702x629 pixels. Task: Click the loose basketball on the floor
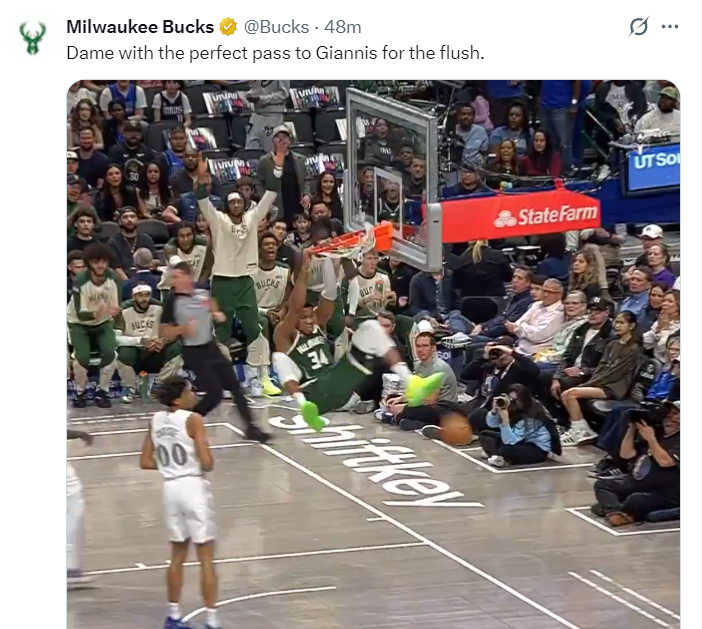point(456,428)
